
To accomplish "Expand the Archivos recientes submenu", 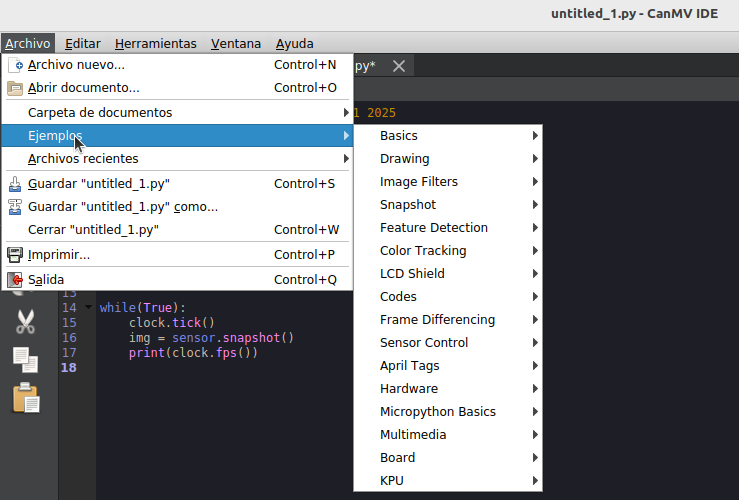I will click(177, 159).
